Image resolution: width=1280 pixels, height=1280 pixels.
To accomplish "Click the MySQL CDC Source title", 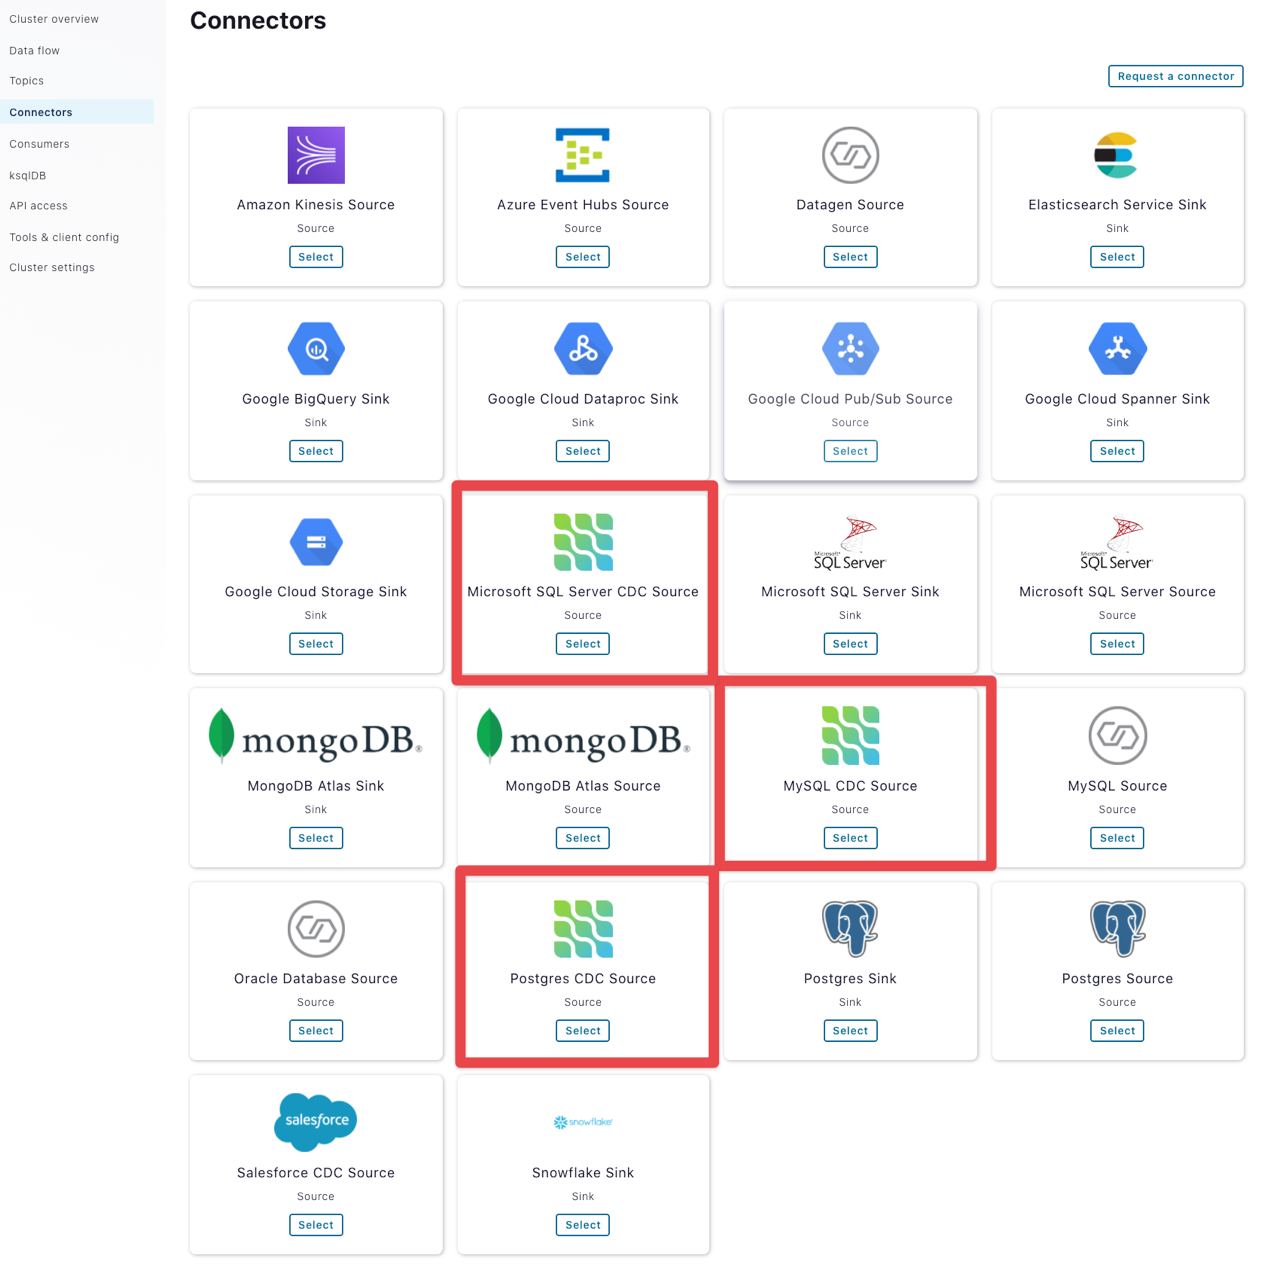I will tap(850, 786).
